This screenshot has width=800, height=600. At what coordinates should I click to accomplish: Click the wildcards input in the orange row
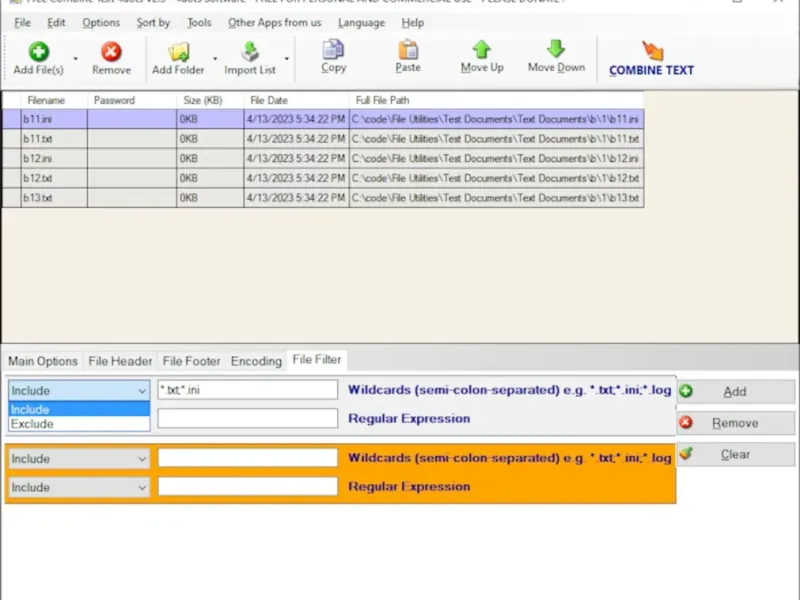click(247, 458)
